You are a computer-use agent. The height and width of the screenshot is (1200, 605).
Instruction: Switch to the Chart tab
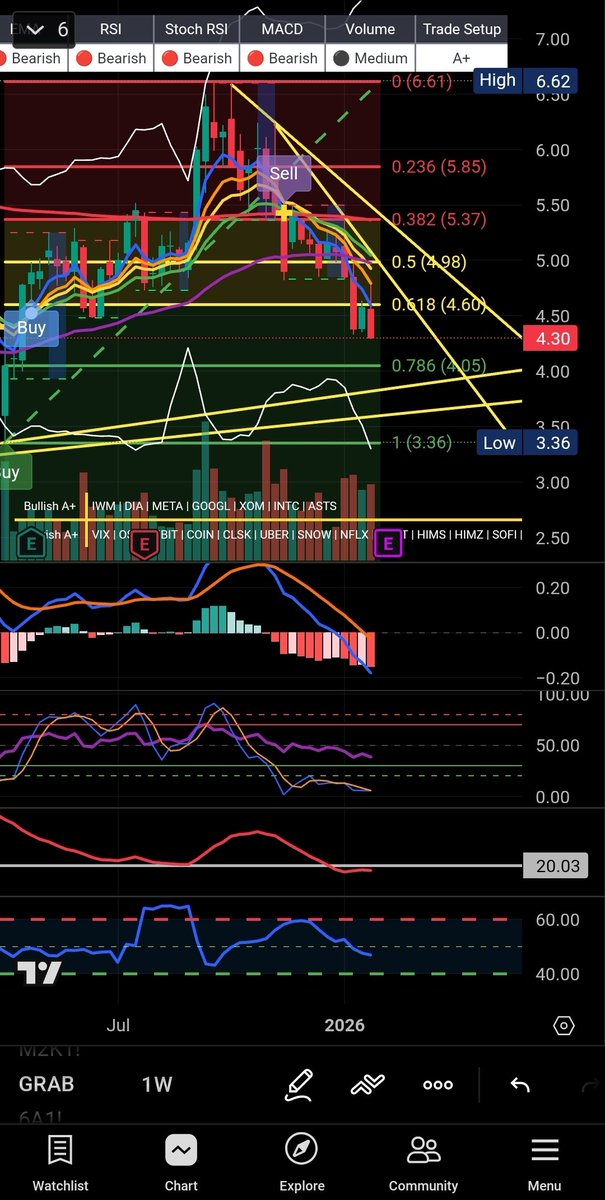pos(181,1162)
